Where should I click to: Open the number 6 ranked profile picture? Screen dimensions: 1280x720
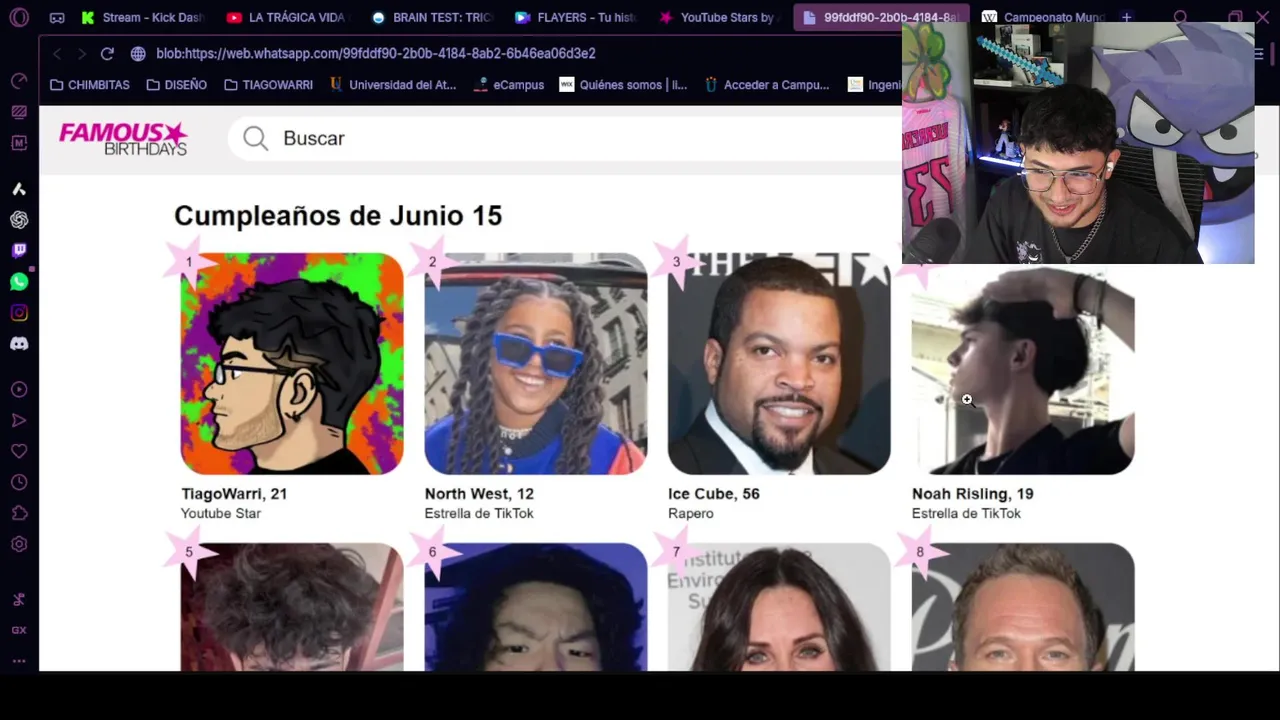coord(536,607)
